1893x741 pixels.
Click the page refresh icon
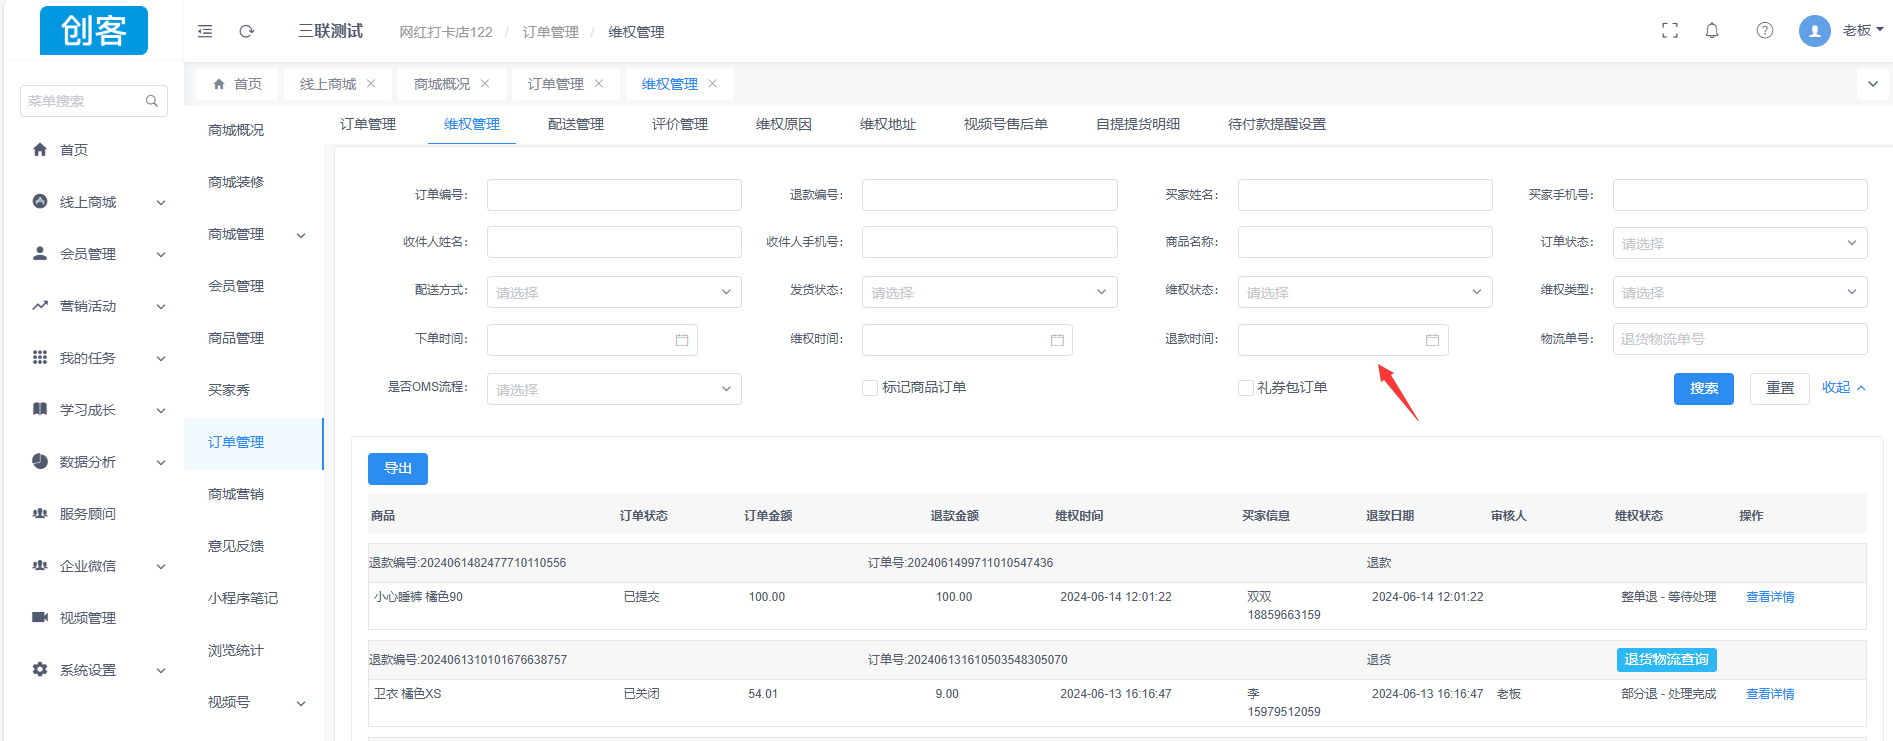click(x=247, y=31)
